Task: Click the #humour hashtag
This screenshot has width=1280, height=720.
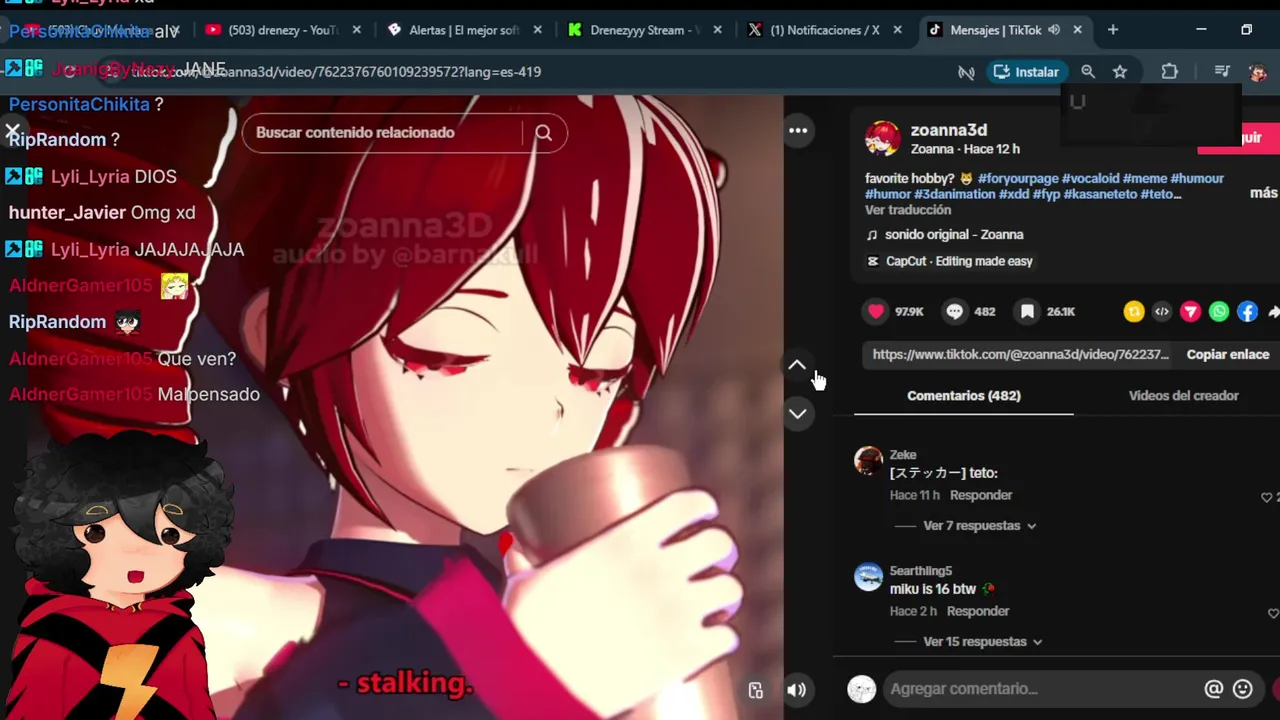Action: 1197,179
